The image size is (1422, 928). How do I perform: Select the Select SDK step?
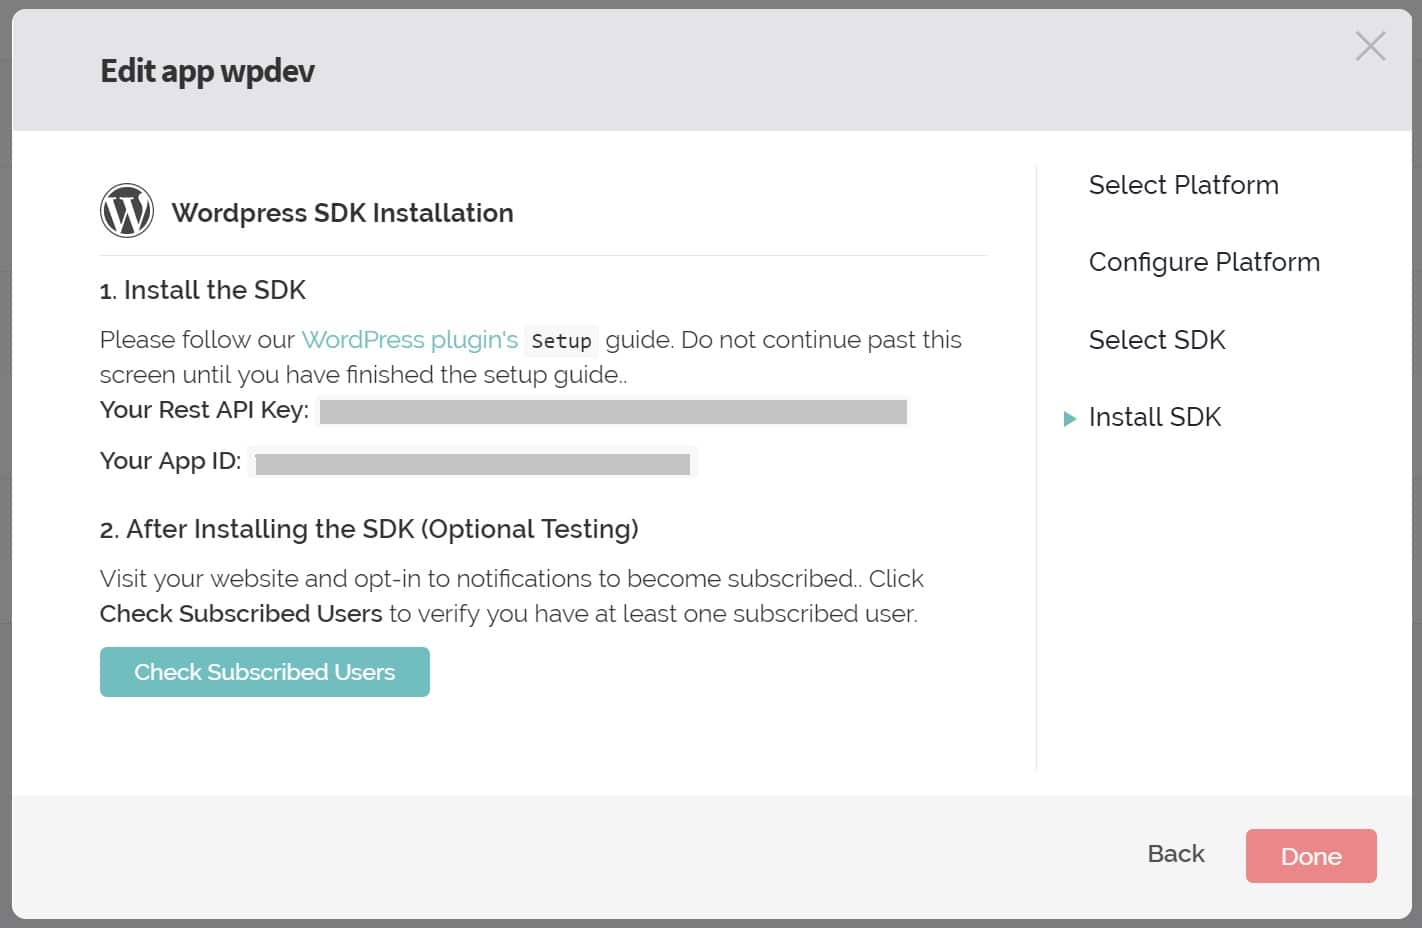coord(1157,340)
